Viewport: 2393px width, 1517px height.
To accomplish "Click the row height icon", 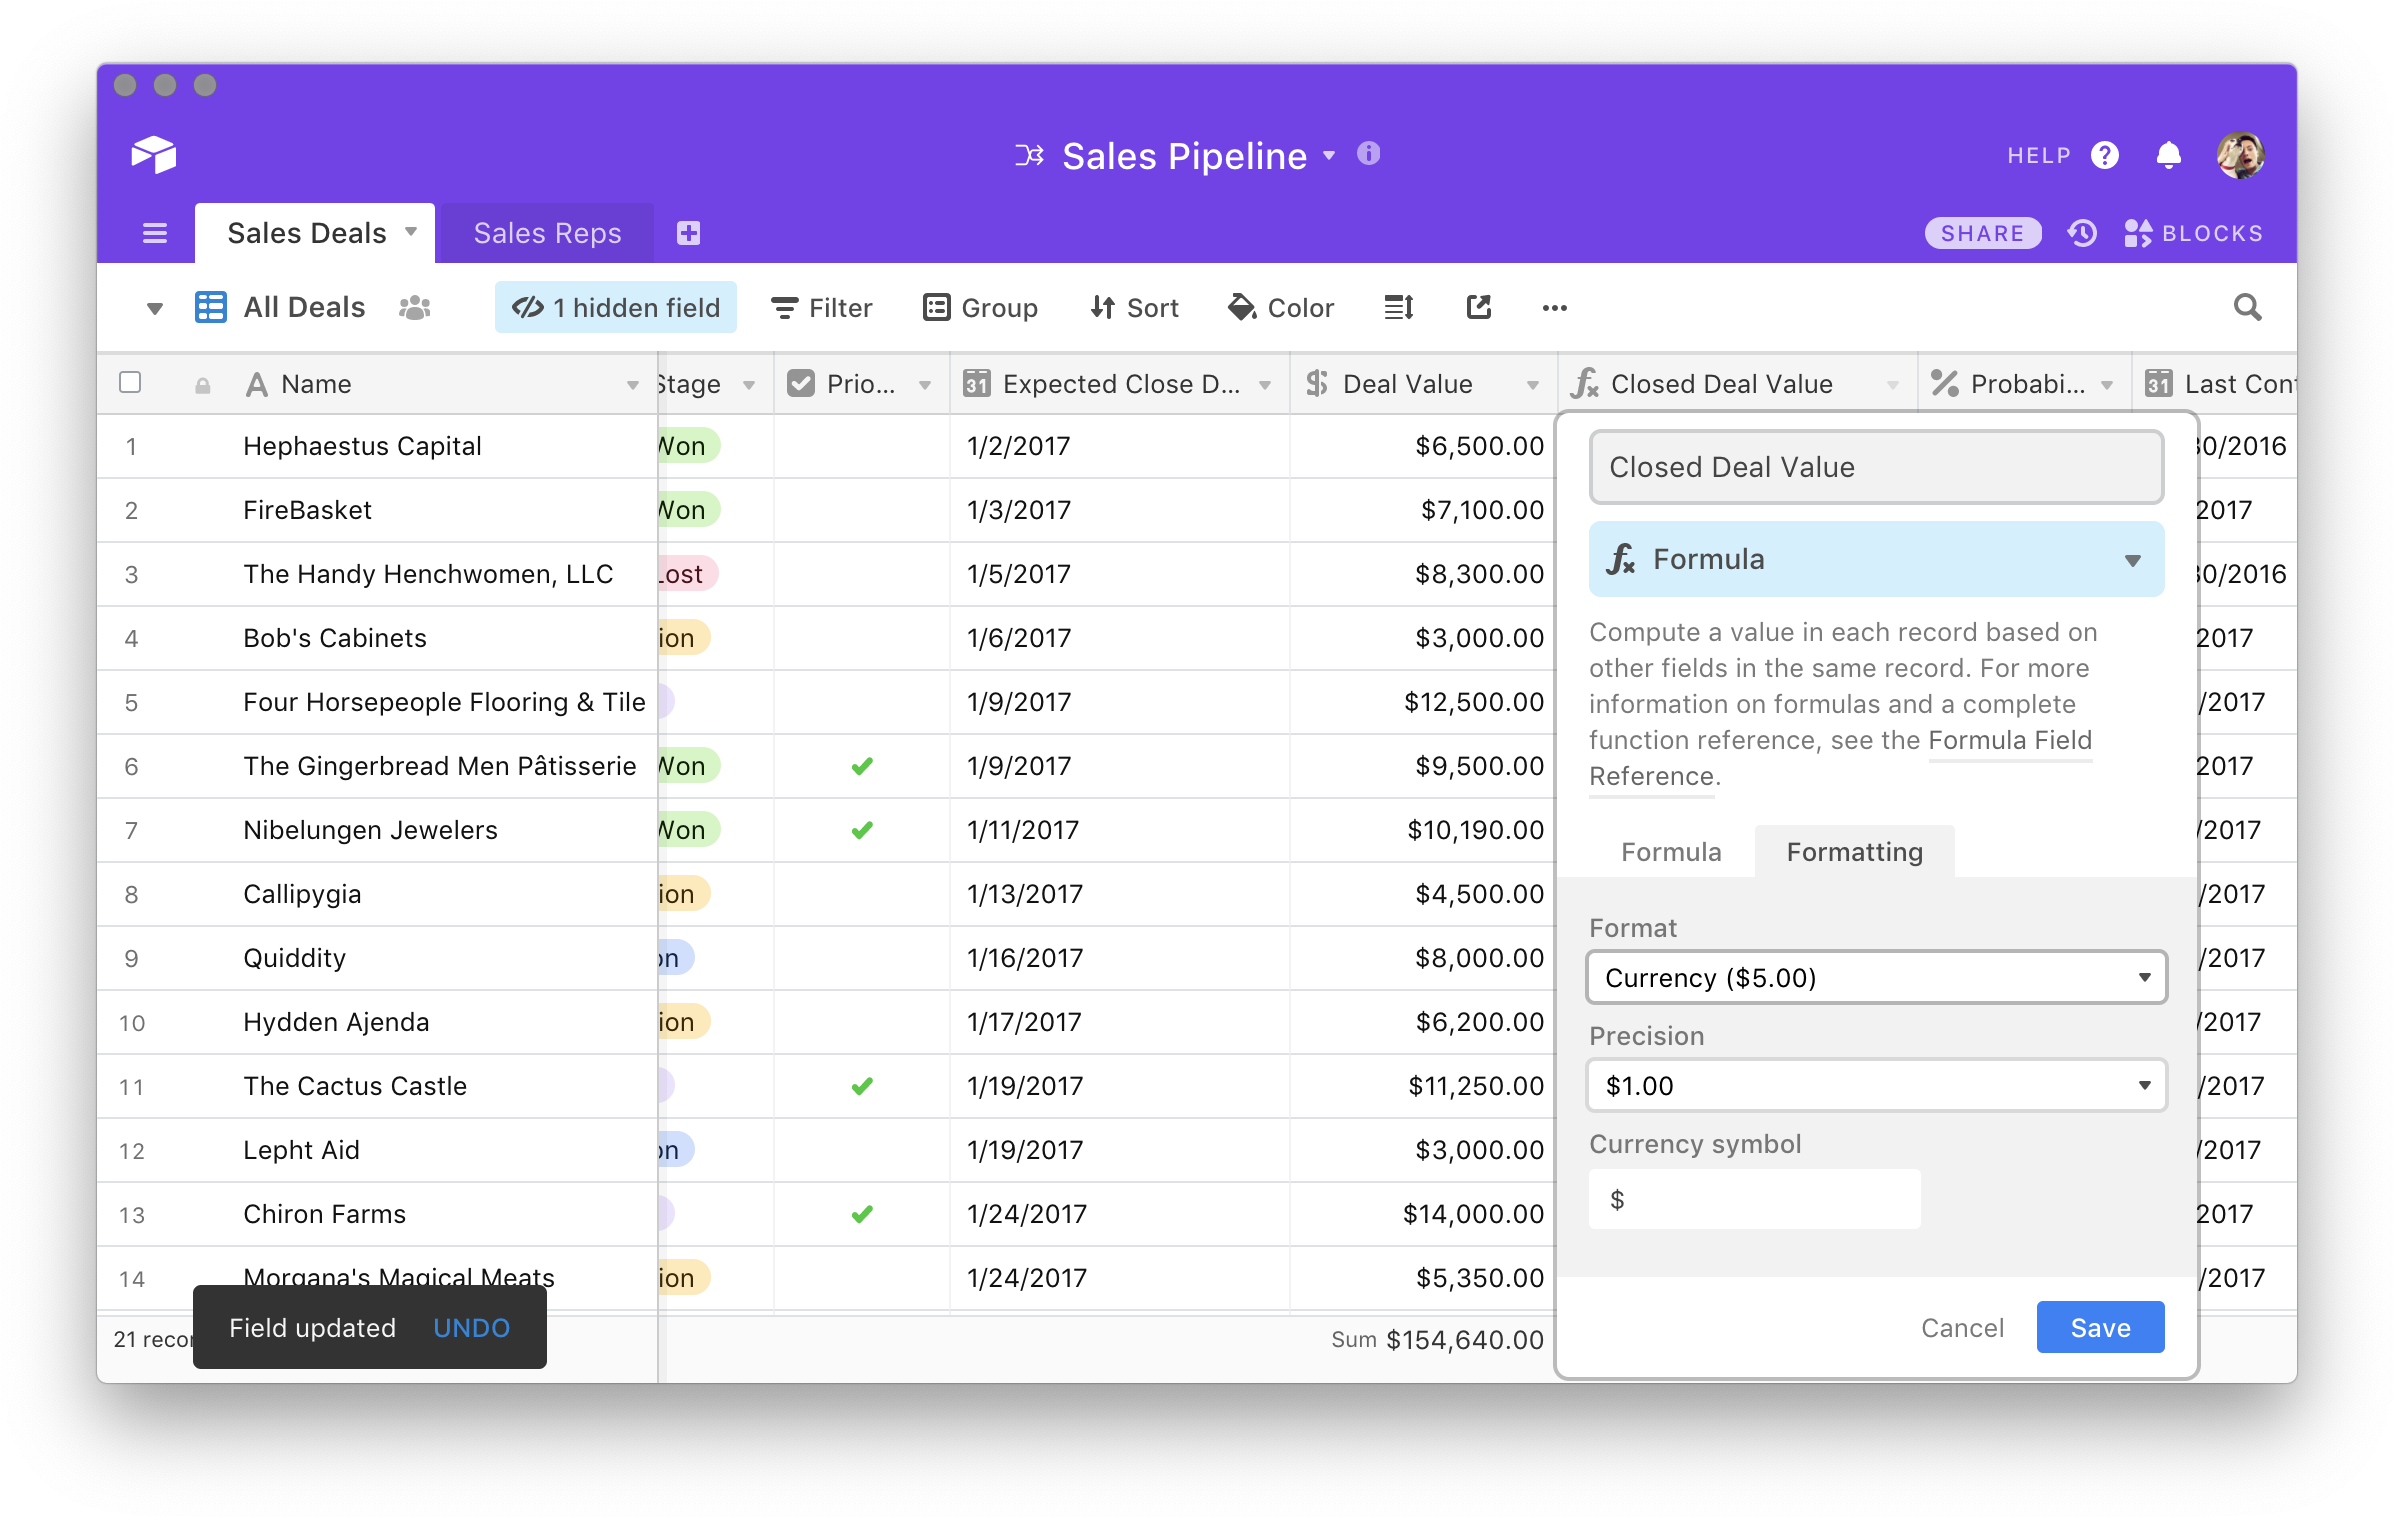I will pos(1398,307).
